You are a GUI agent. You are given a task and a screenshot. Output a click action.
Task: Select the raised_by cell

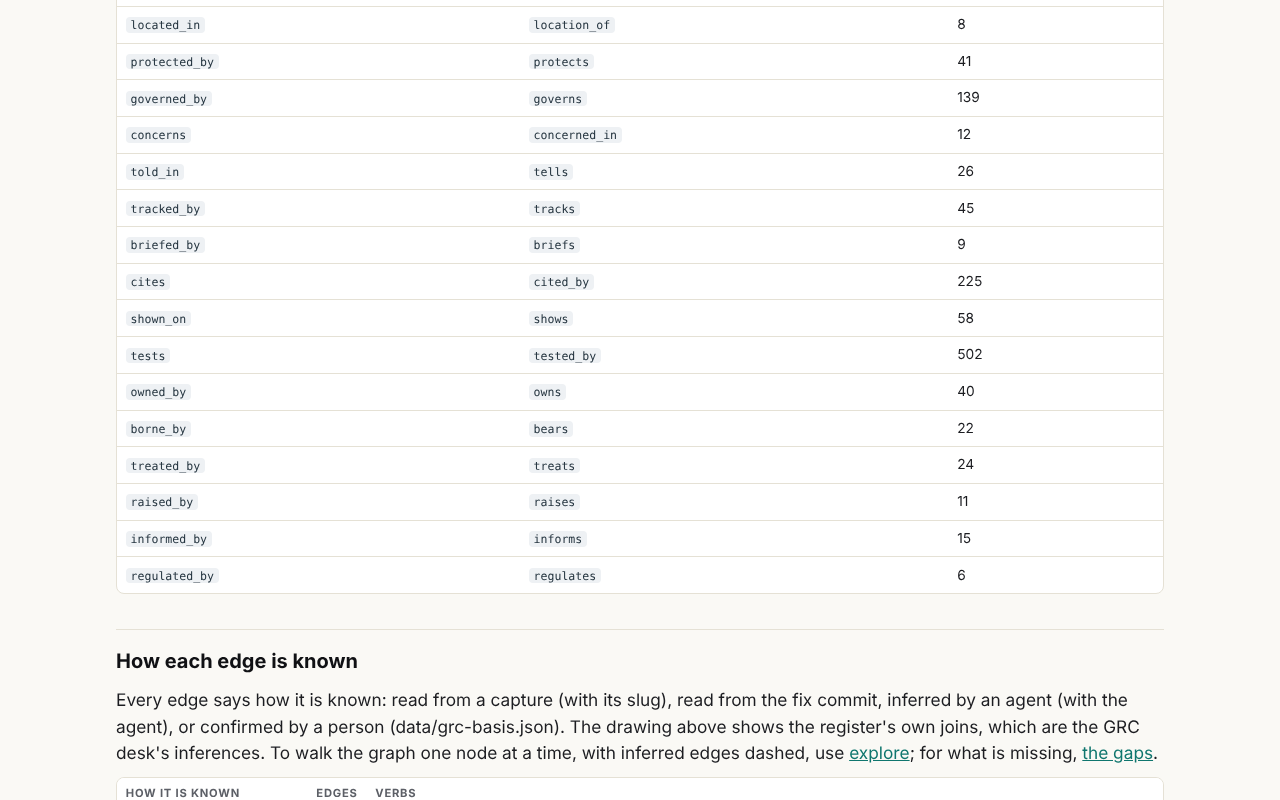click(162, 502)
